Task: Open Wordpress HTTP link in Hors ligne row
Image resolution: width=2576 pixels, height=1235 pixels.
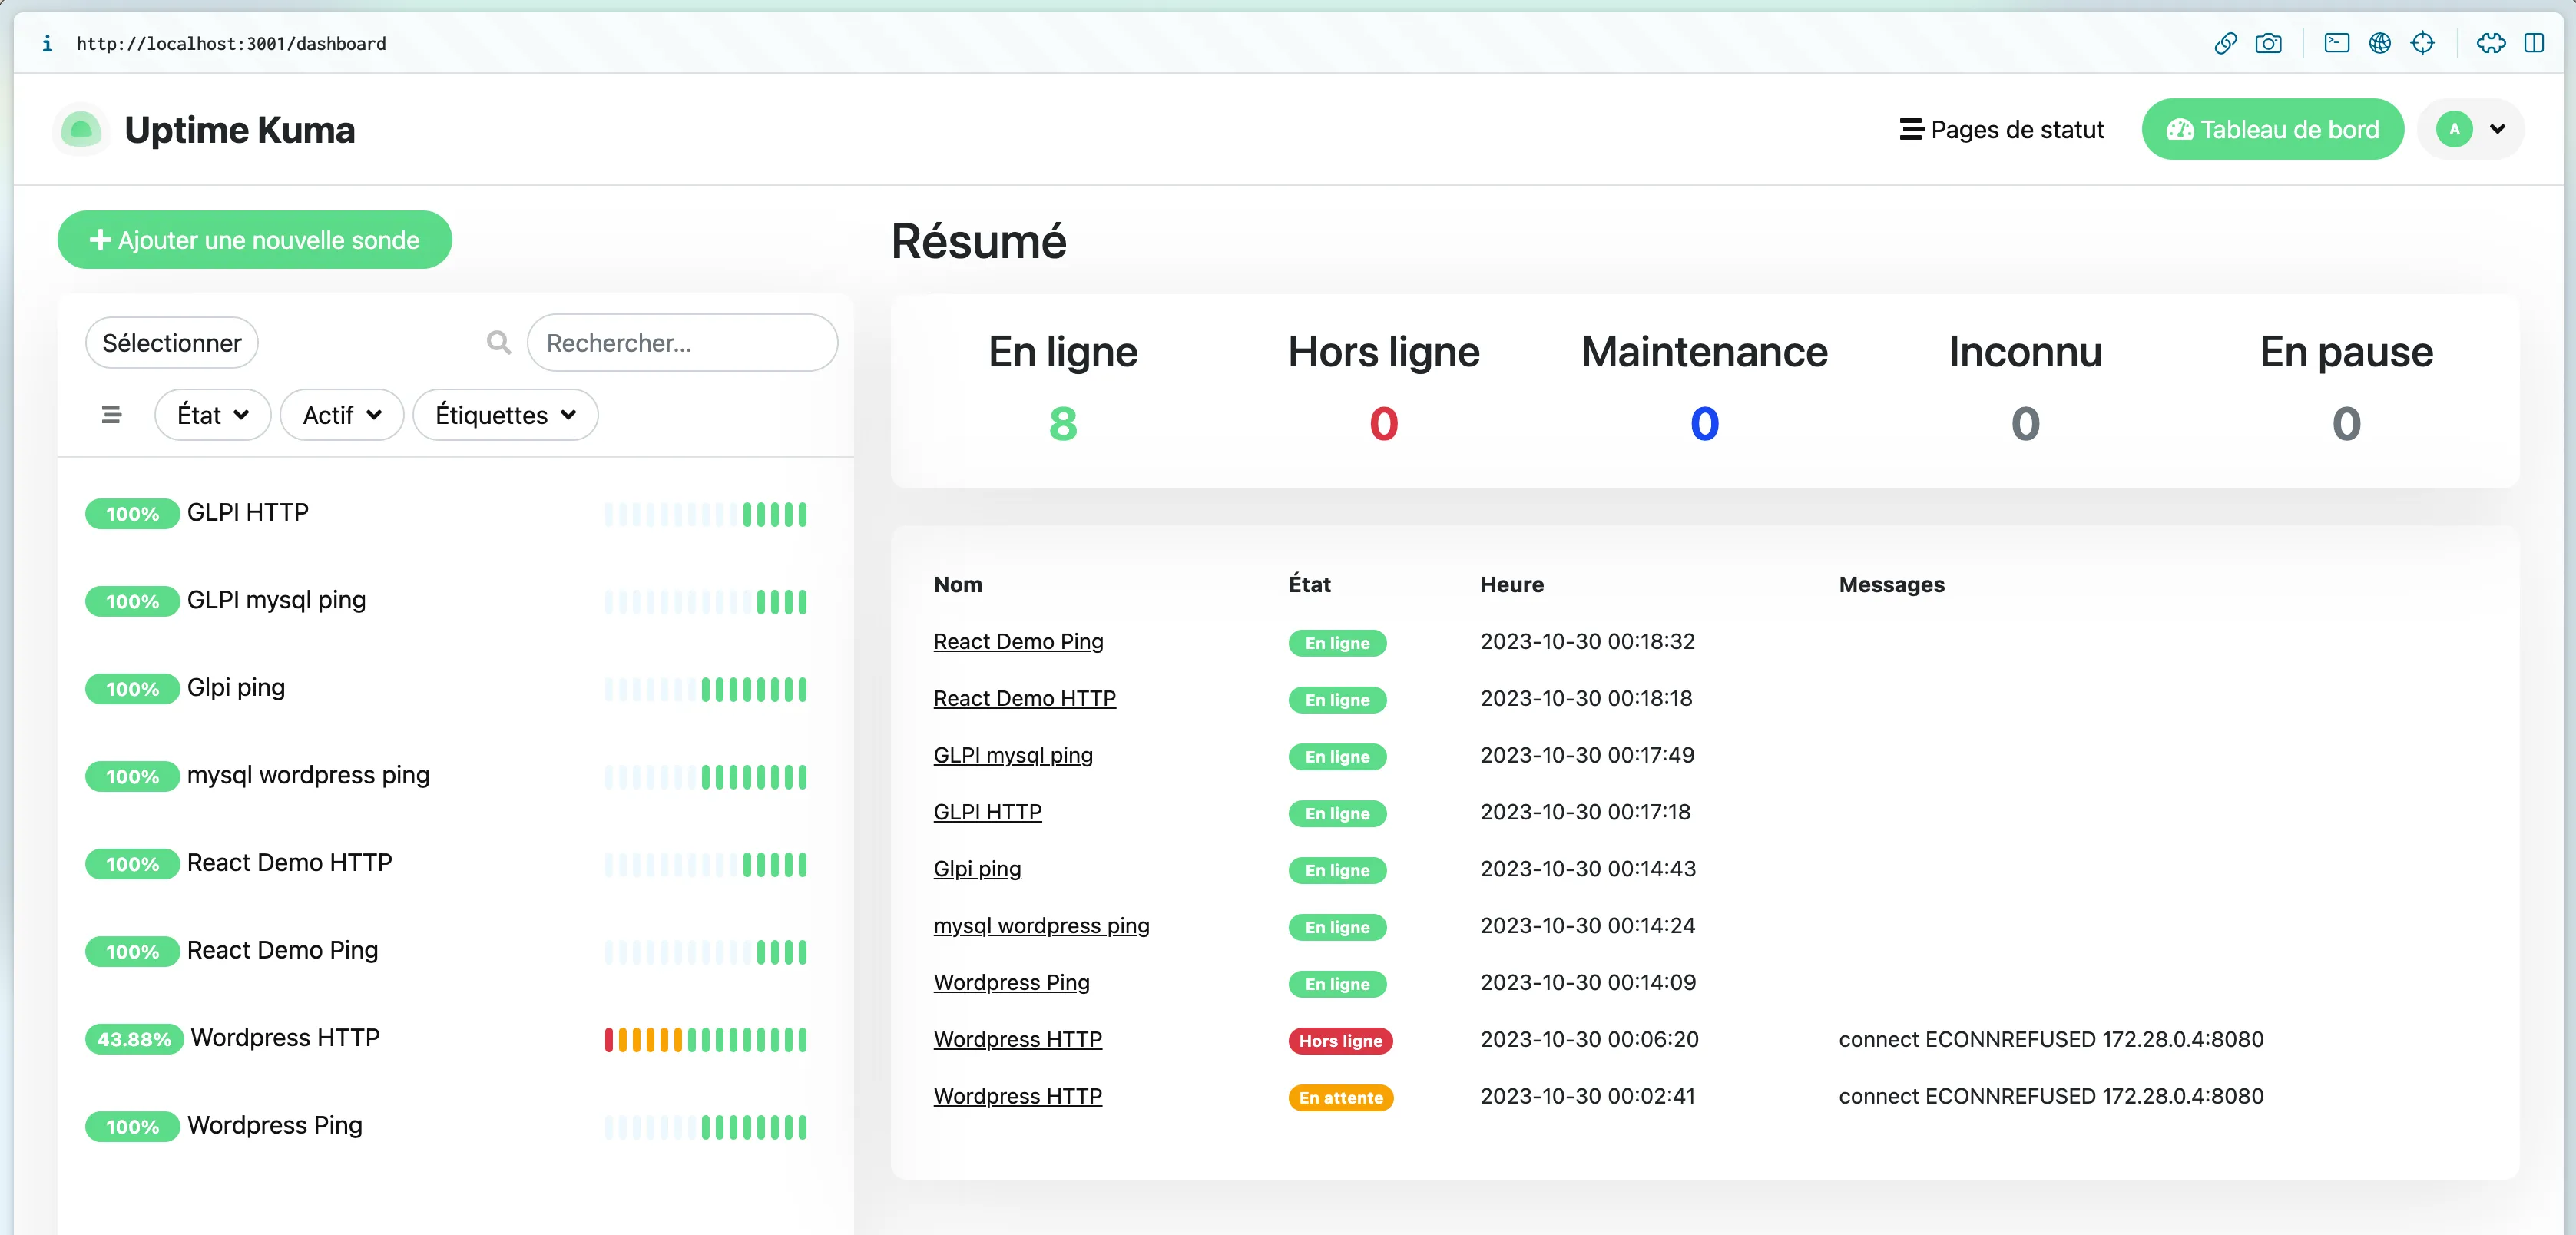Action: (x=1017, y=1040)
